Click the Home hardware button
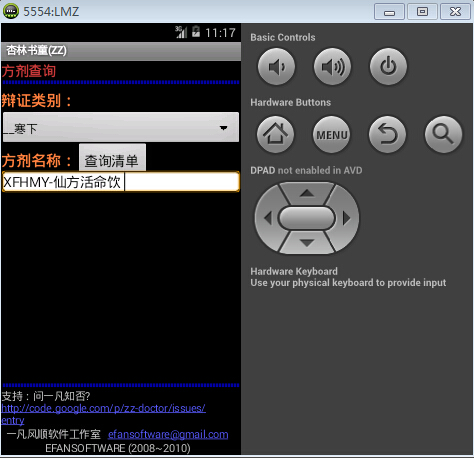Viewport: 474px width, 458px height. coord(275,135)
